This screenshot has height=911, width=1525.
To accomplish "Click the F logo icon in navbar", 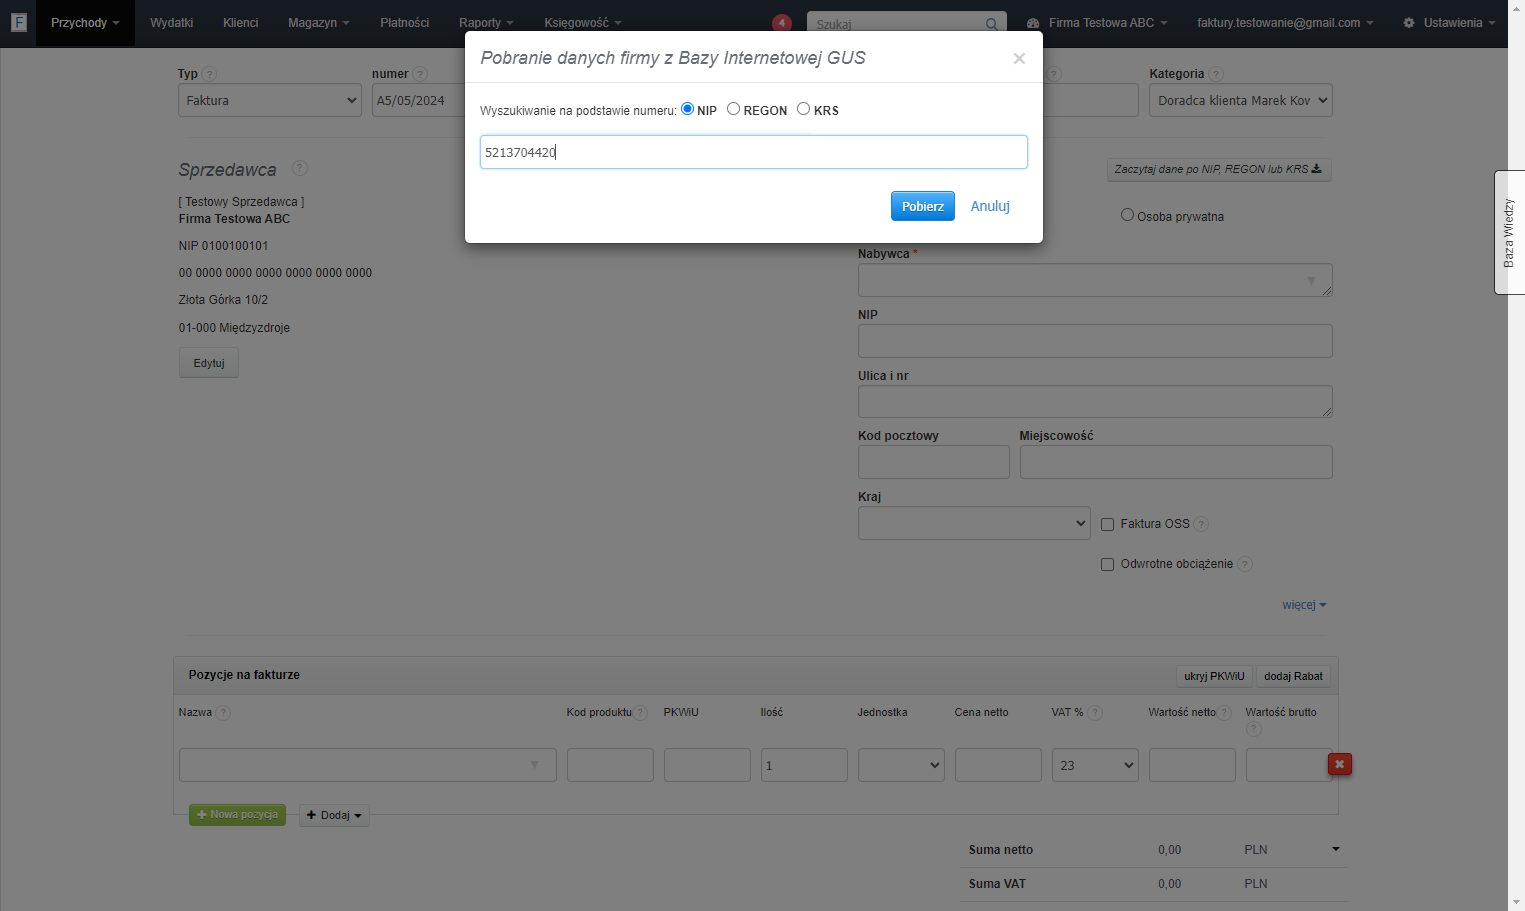I will [x=18, y=22].
